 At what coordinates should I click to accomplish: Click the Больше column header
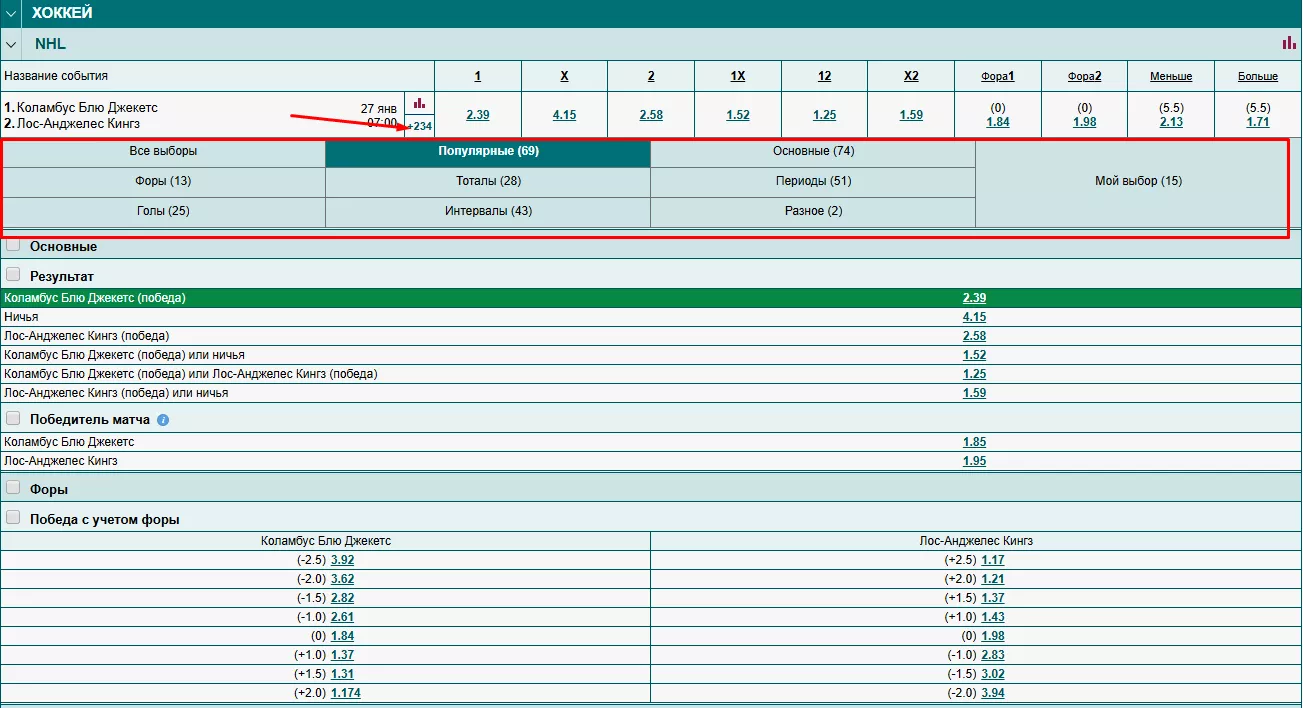1257,76
